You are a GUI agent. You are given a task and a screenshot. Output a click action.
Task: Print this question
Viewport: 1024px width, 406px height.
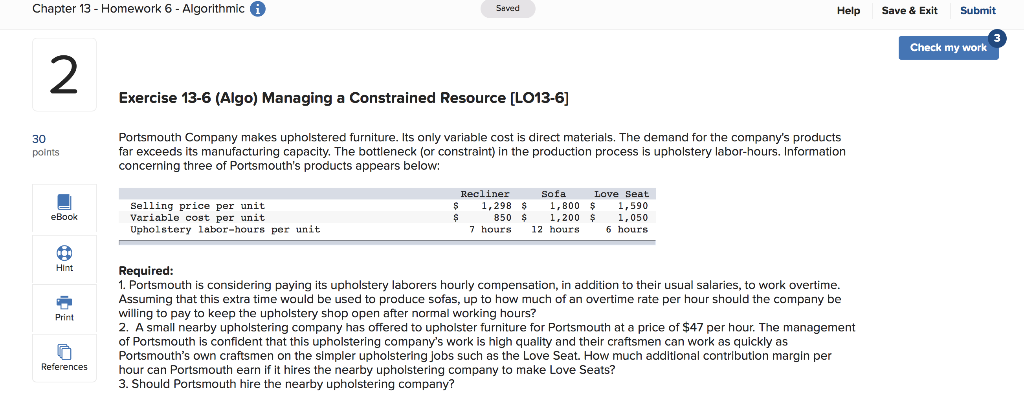click(64, 307)
